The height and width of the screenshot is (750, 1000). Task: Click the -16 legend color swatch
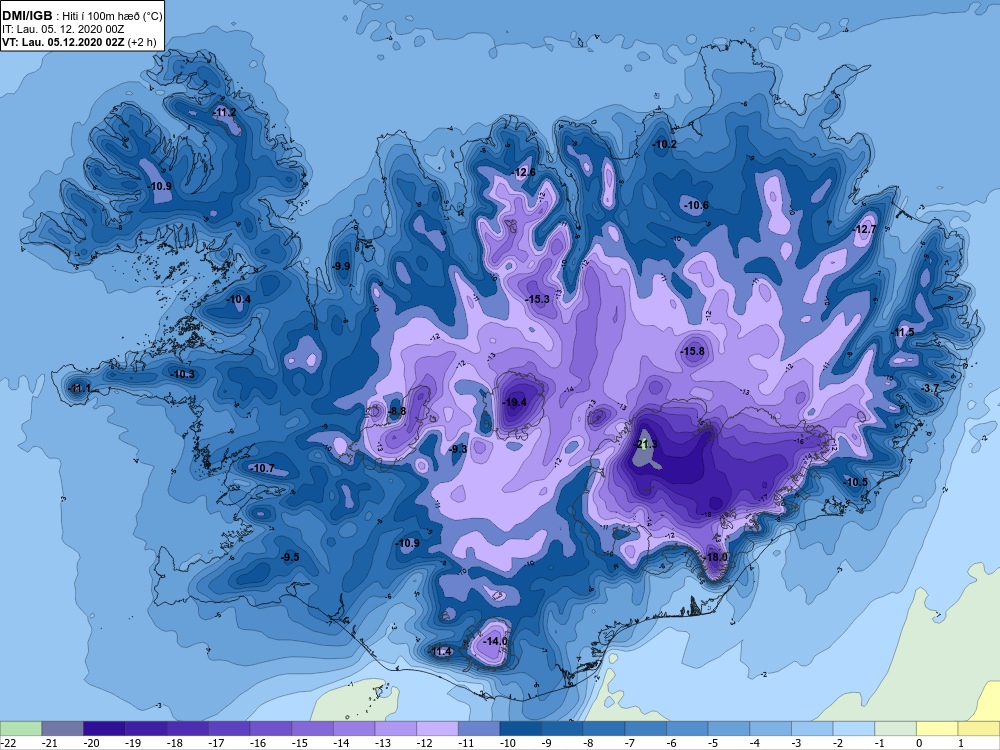[270, 728]
